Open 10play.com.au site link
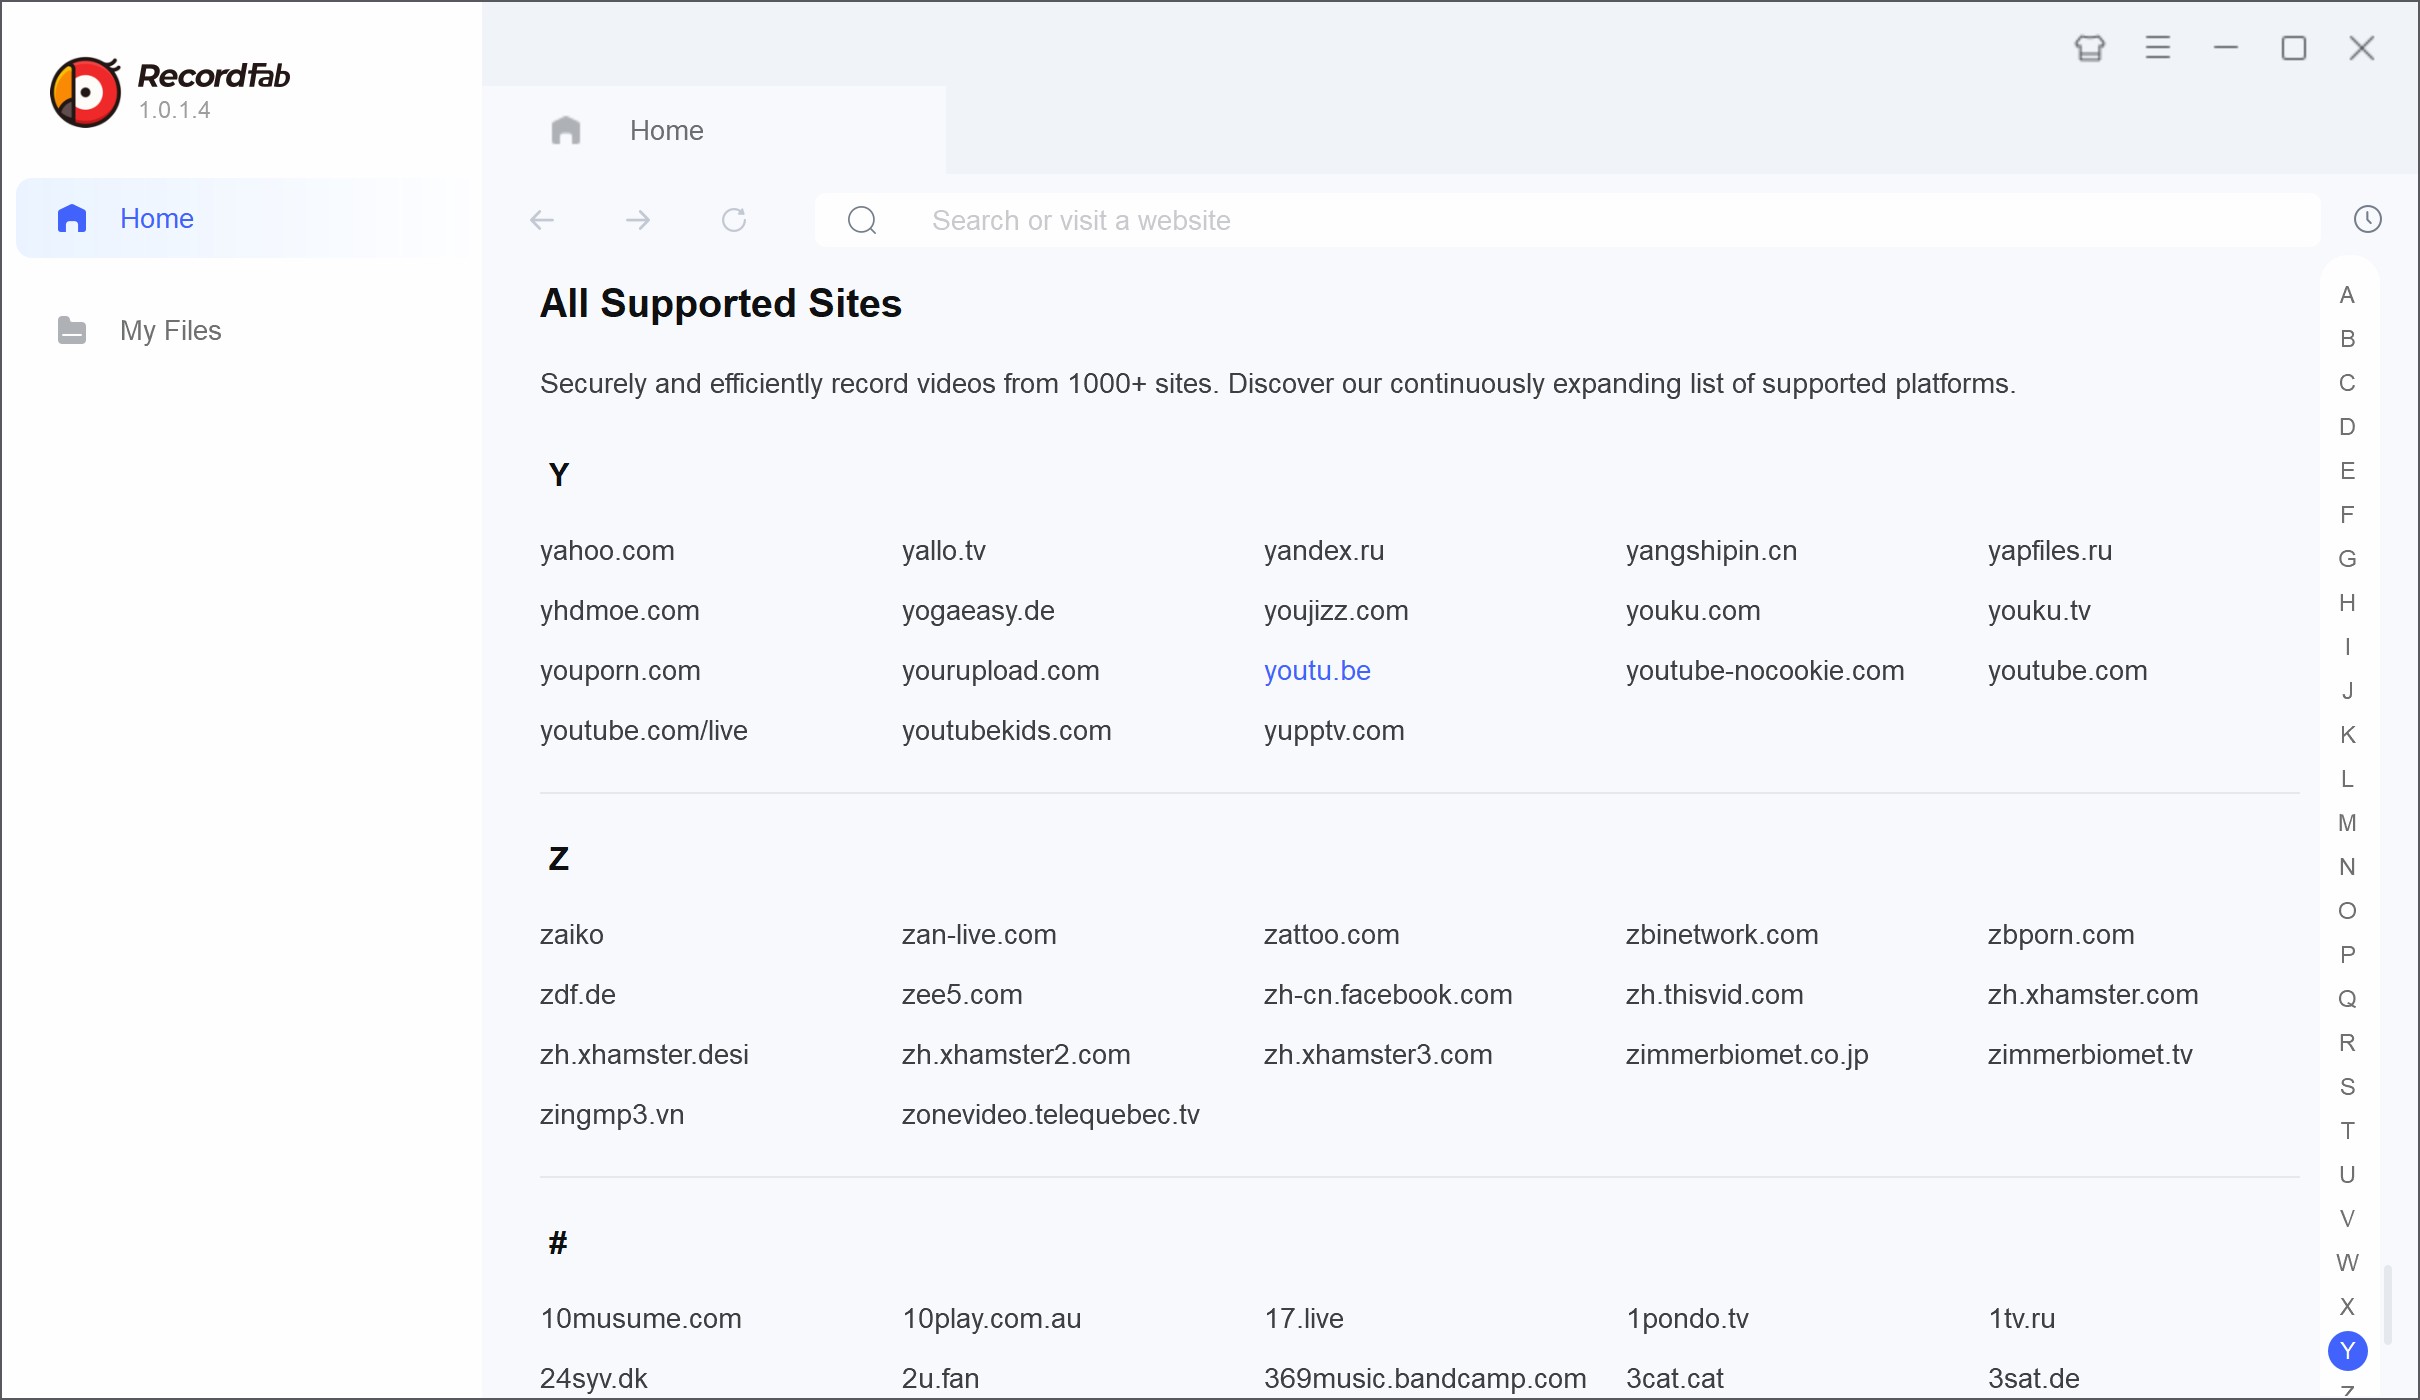The height and width of the screenshot is (1400, 2420). 992,1319
